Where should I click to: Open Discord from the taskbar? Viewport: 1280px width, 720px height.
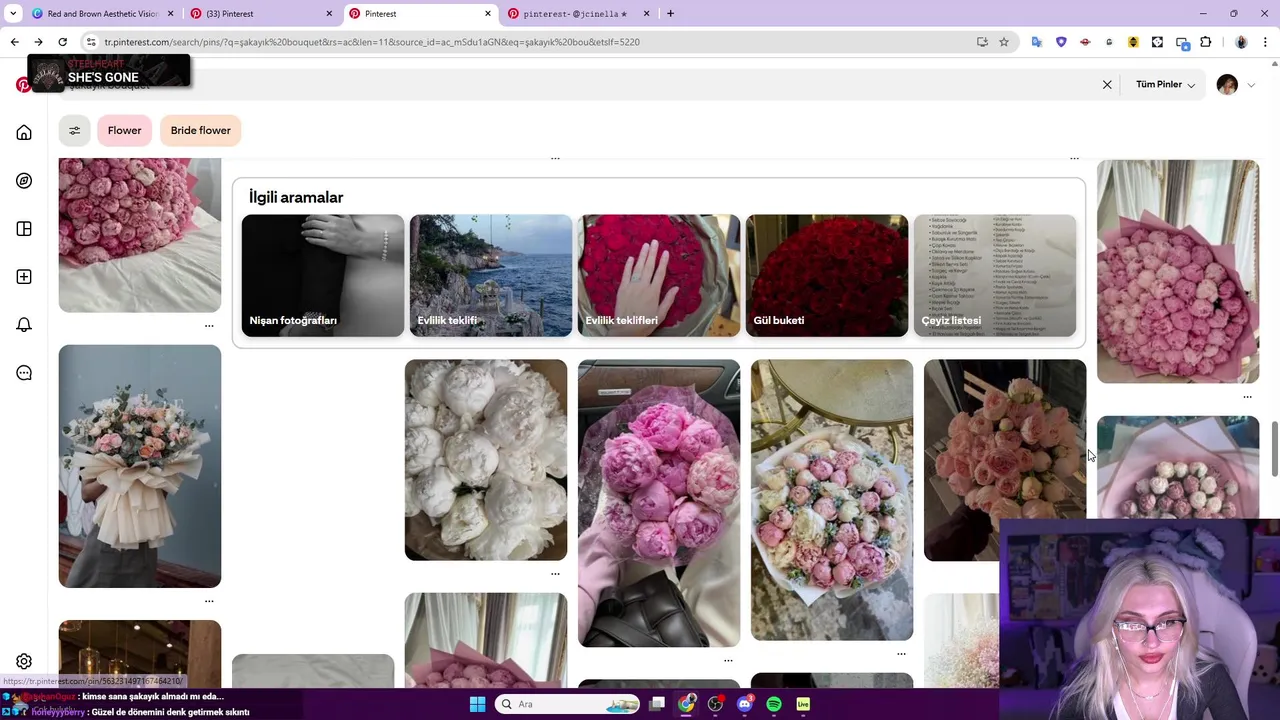coord(744,704)
